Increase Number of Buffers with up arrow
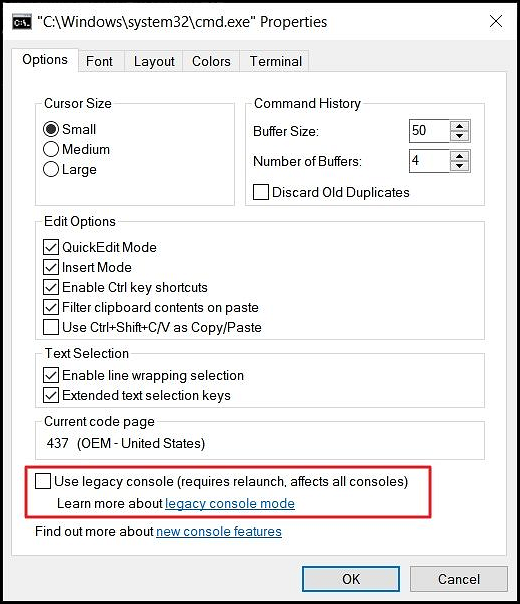520x604 pixels. pyautogui.click(x=459, y=156)
